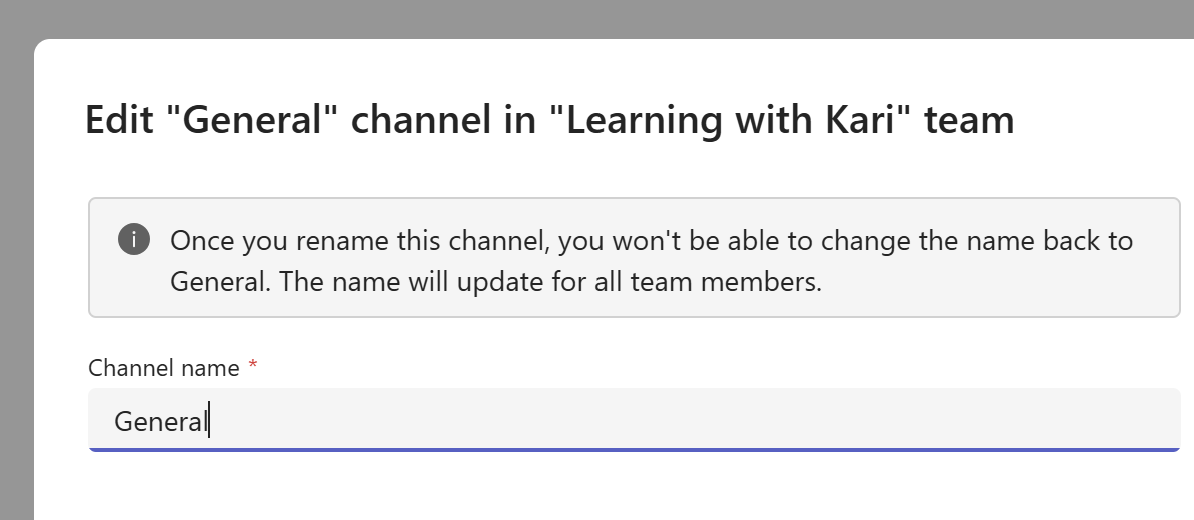Screen dimensions: 1194x520
Task: Click the empty right side of the name field
Action: 900,421
